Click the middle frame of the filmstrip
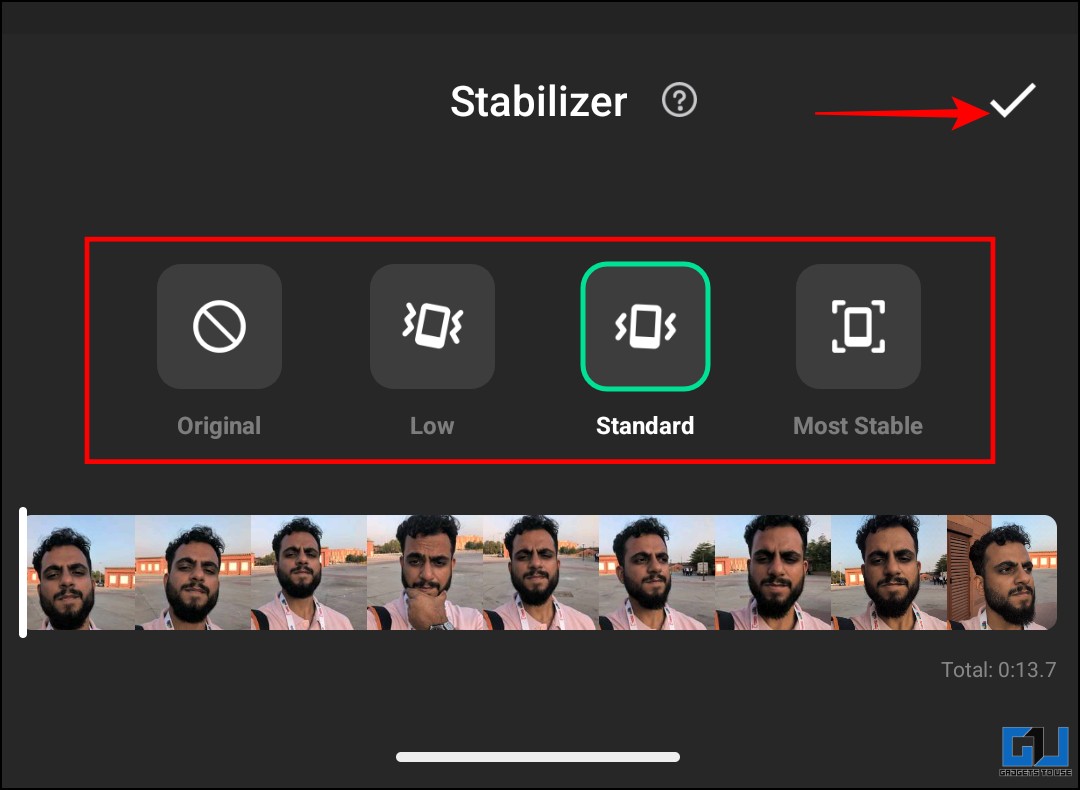Viewport: 1080px width, 790px height. pyautogui.click(x=541, y=572)
